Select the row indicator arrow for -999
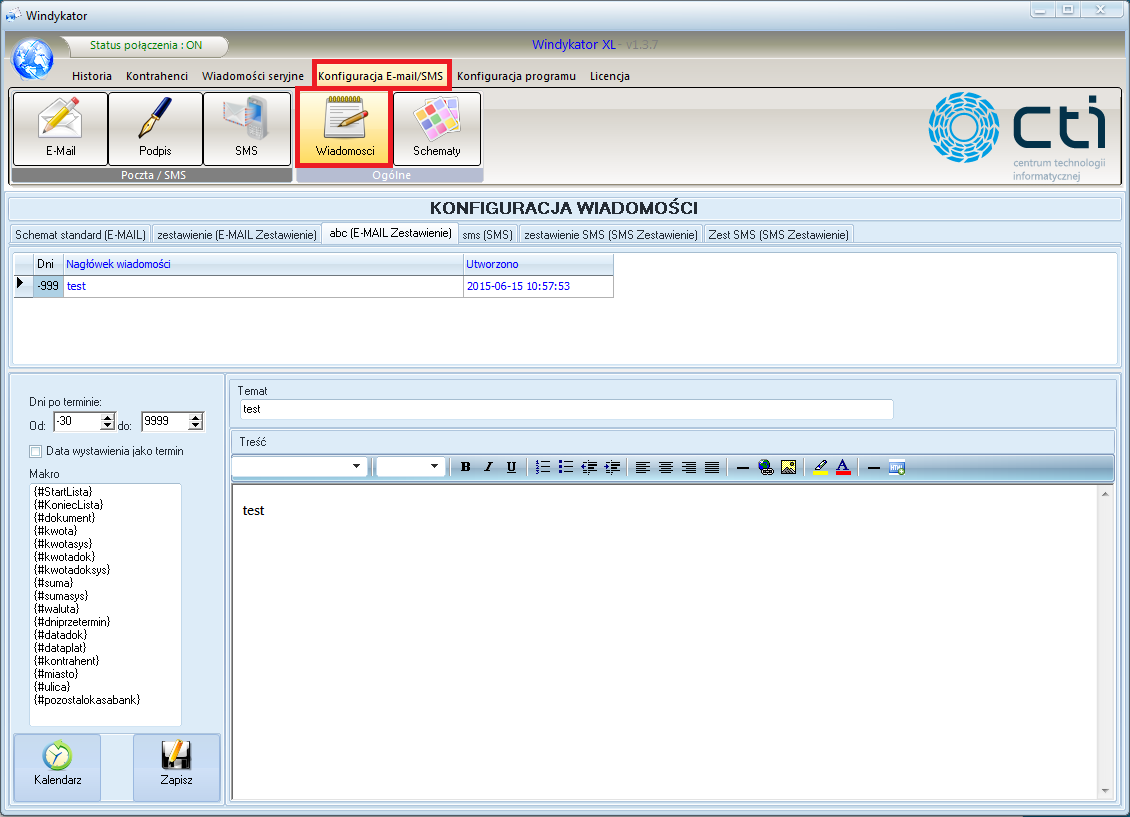The height and width of the screenshot is (817, 1130). pos(22,285)
